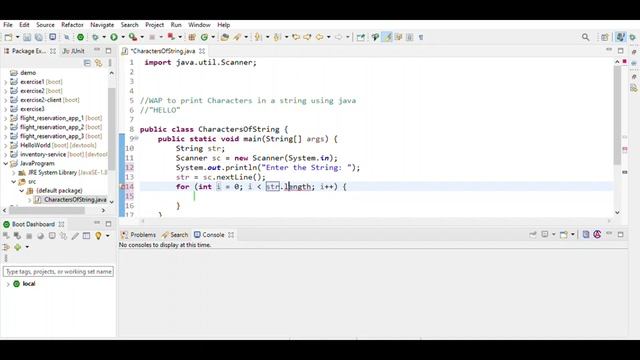Click Collapse All in Package Explorer

87,63
